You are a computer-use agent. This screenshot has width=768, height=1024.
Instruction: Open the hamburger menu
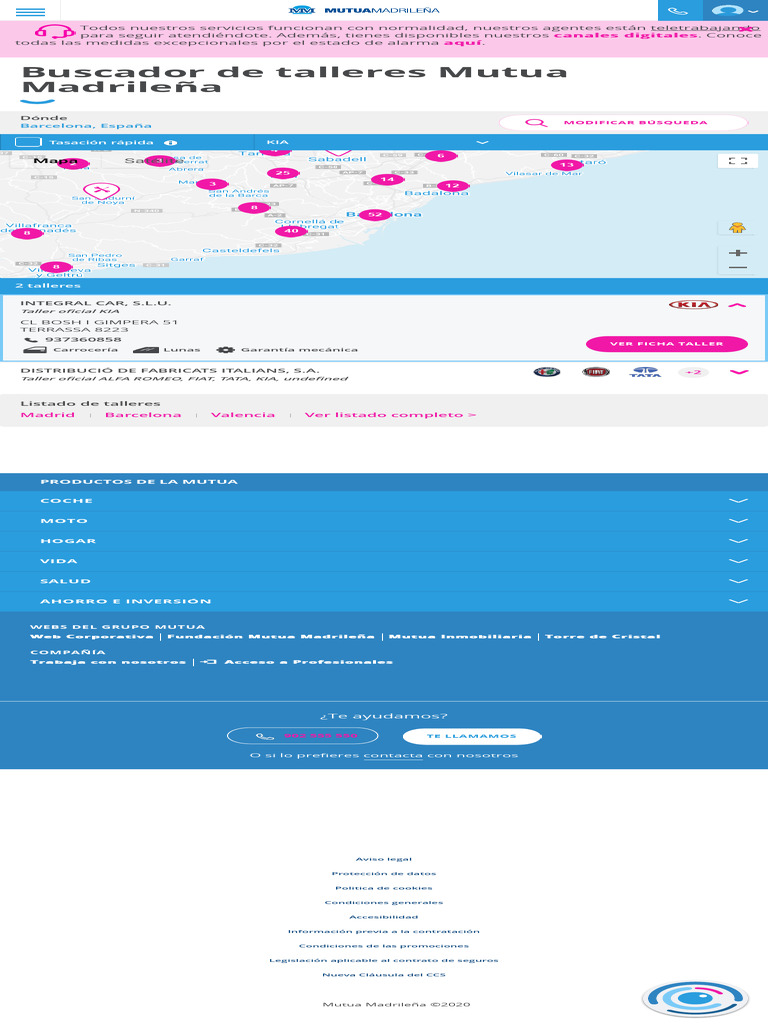pyautogui.click(x=30, y=12)
